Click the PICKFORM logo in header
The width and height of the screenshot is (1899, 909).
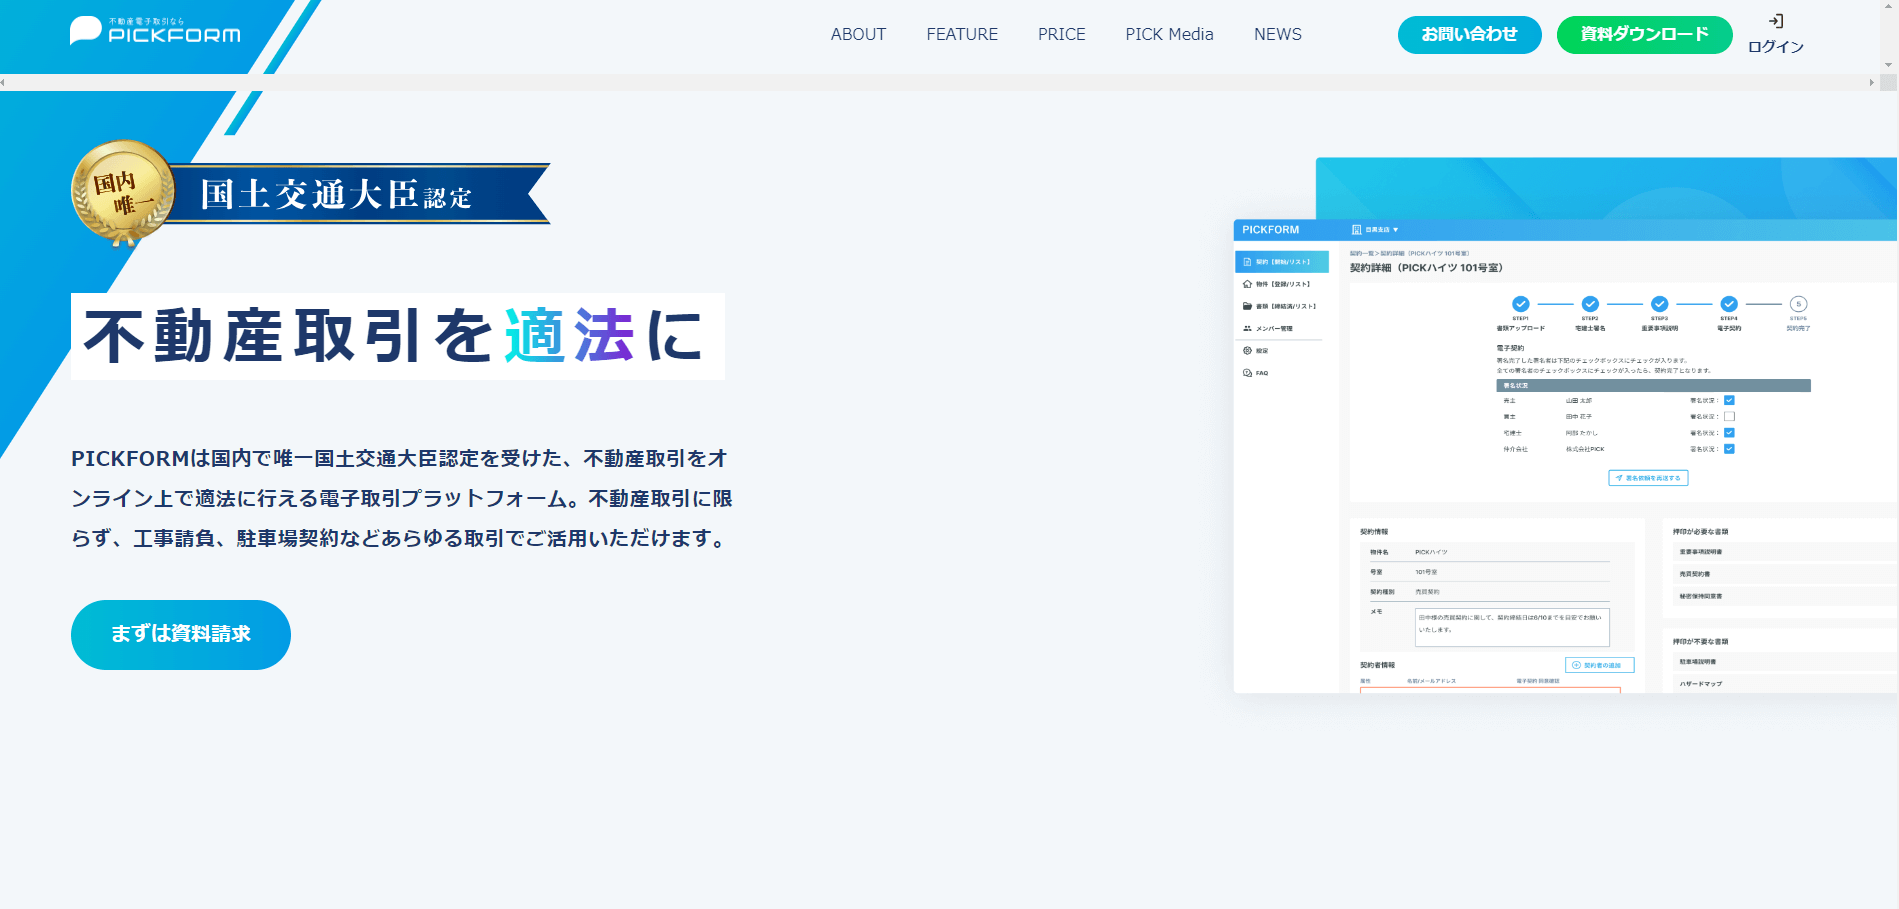pos(155,31)
